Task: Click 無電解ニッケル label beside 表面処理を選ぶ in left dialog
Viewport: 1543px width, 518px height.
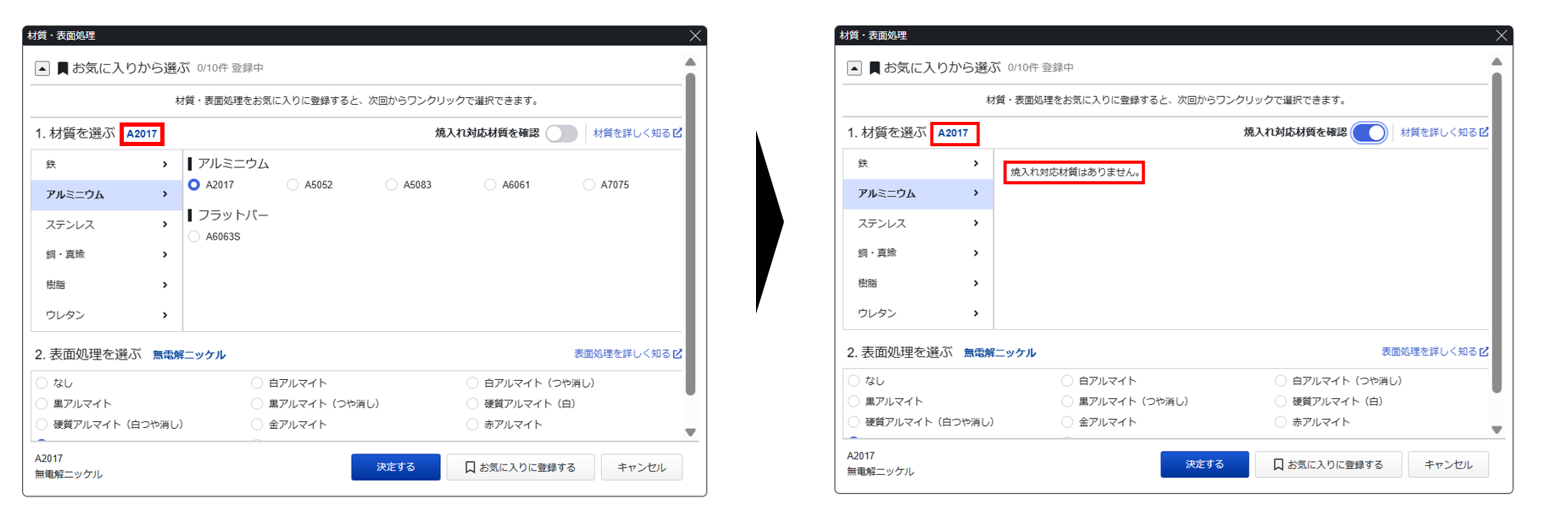Action: [x=189, y=354]
